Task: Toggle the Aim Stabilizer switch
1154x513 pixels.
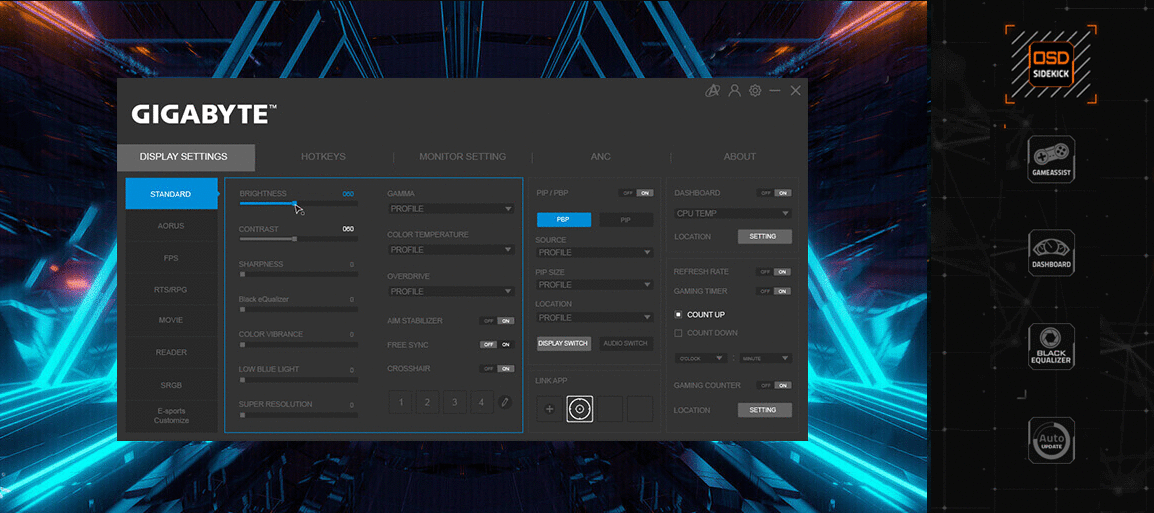Action: click(497, 321)
